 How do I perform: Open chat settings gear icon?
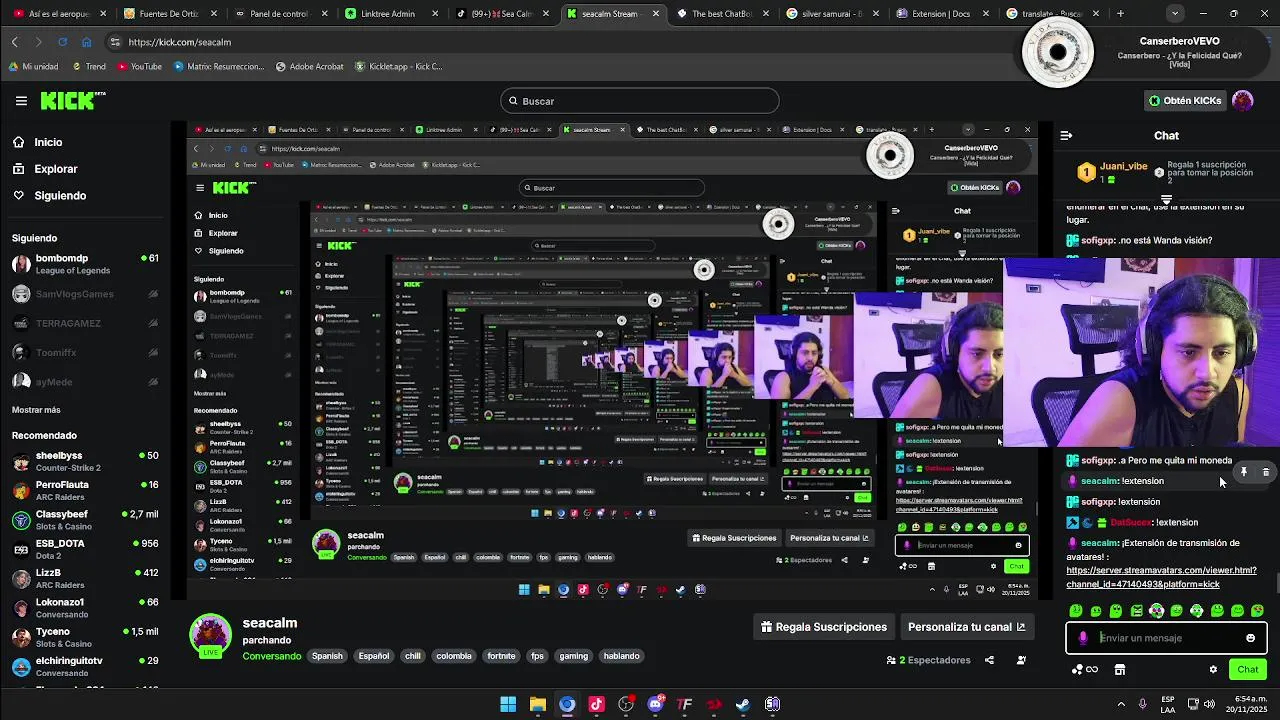click(x=1213, y=670)
